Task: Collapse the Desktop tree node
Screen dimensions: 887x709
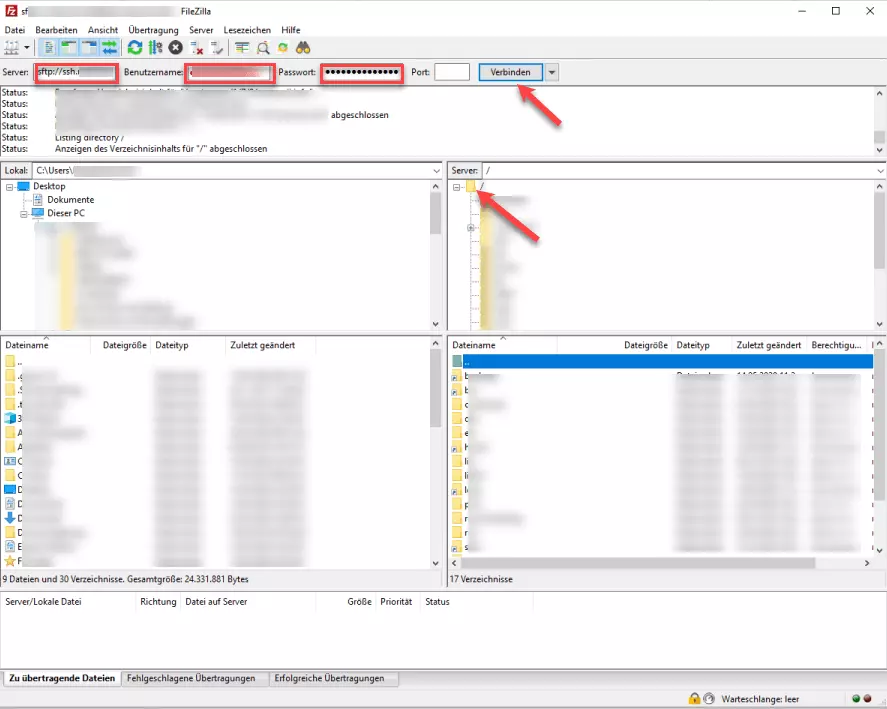Action: point(10,187)
